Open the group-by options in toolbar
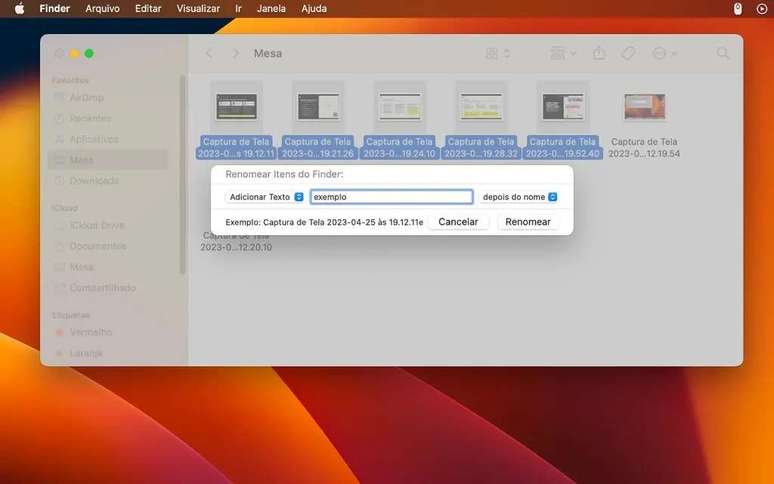Viewport: 774px width, 484px height. pyautogui.click(x=563, y=53)
